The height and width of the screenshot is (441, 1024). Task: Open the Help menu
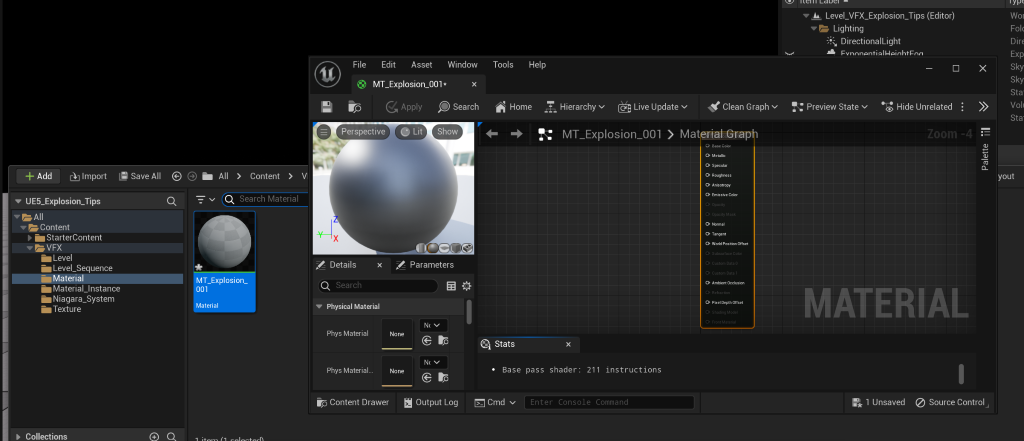pos(537,65)
